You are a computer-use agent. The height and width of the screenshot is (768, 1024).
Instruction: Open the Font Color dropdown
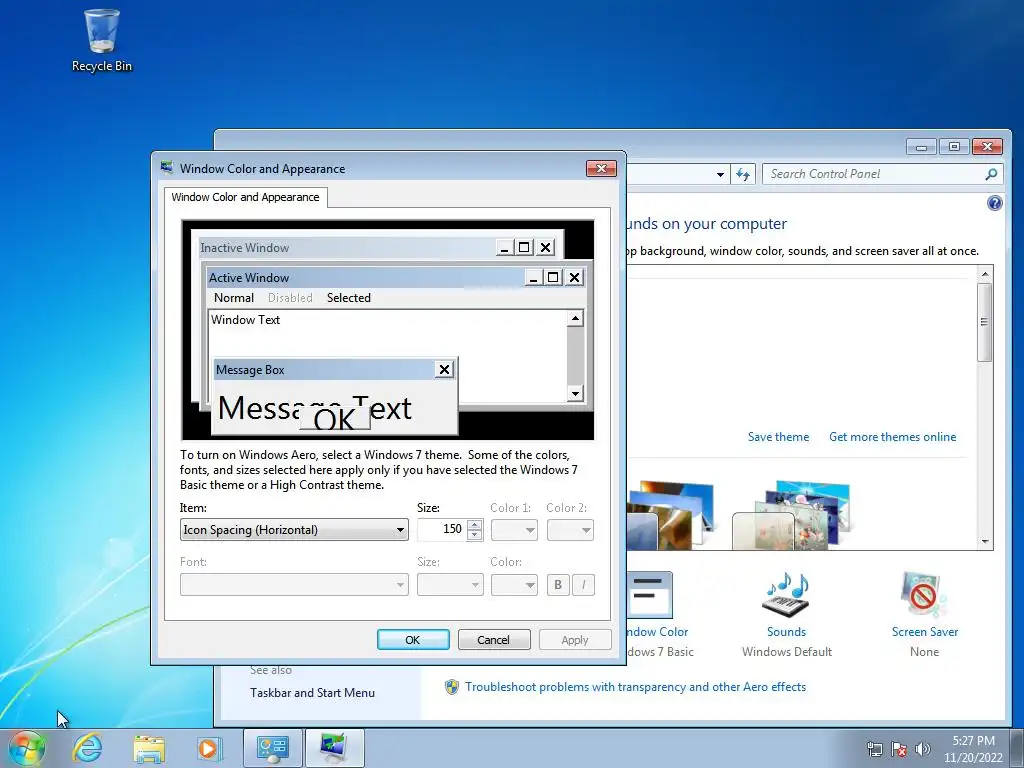pyautogui.click(x=514, y=584)
